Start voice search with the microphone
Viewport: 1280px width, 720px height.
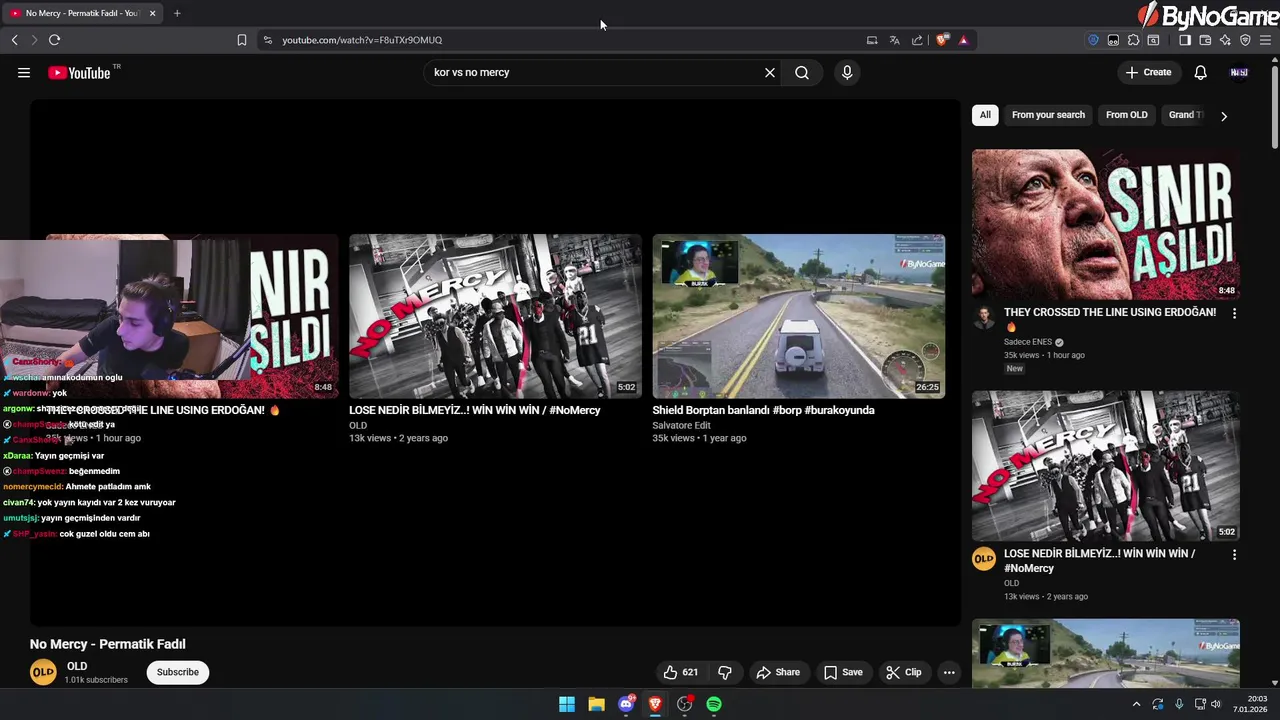[x=847, y=72]
